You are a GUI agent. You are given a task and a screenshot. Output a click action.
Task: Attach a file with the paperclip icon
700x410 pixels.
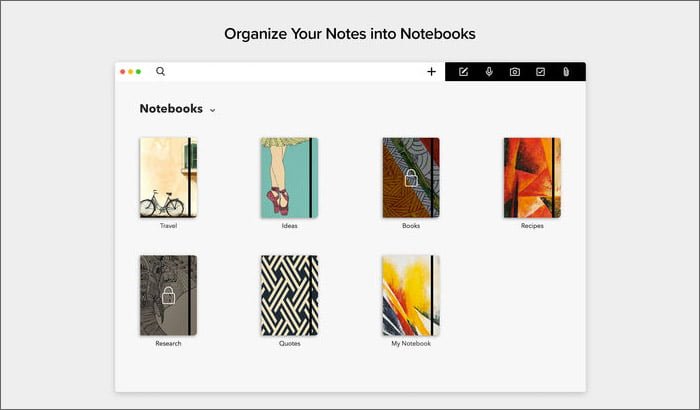coord(566,71)
